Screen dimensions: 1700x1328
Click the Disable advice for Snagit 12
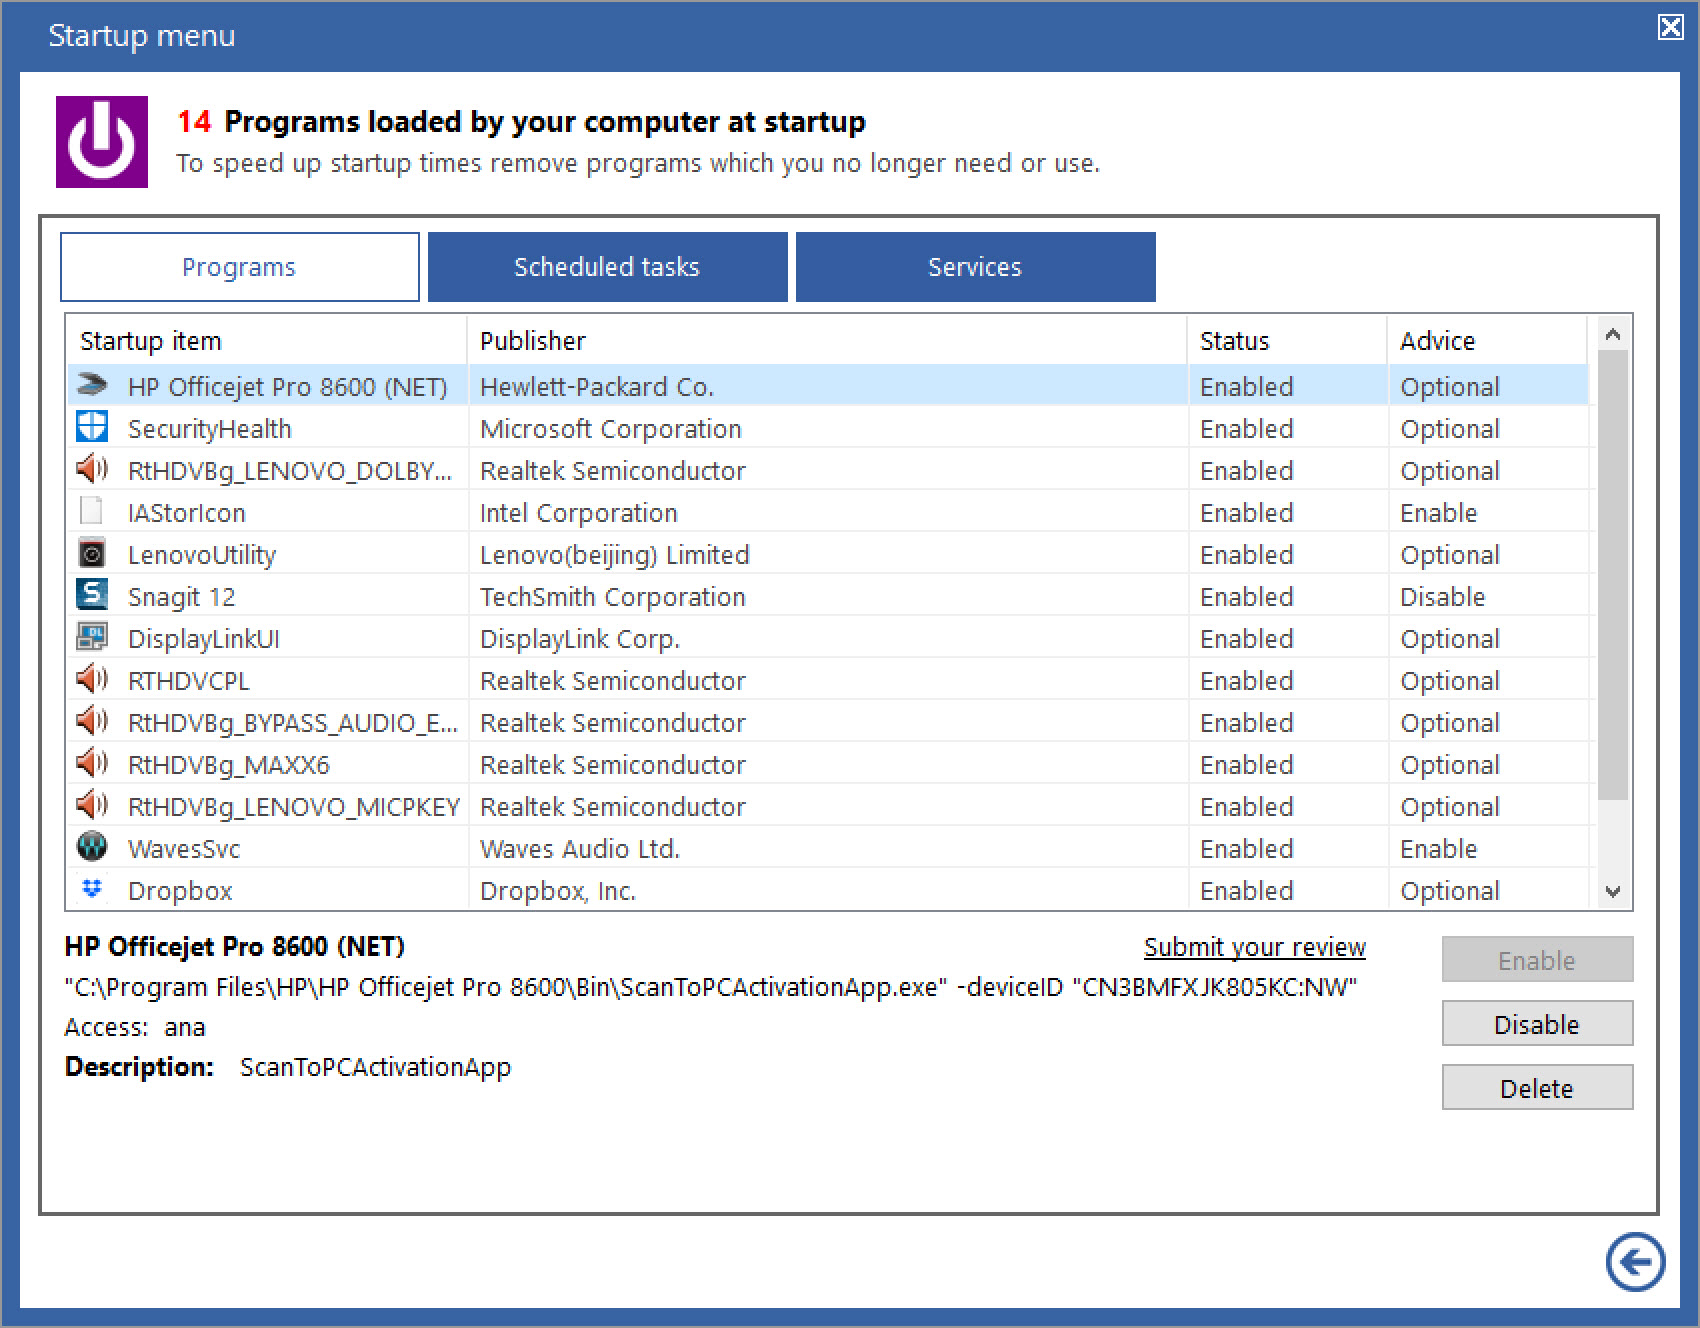pos(1443,597)
